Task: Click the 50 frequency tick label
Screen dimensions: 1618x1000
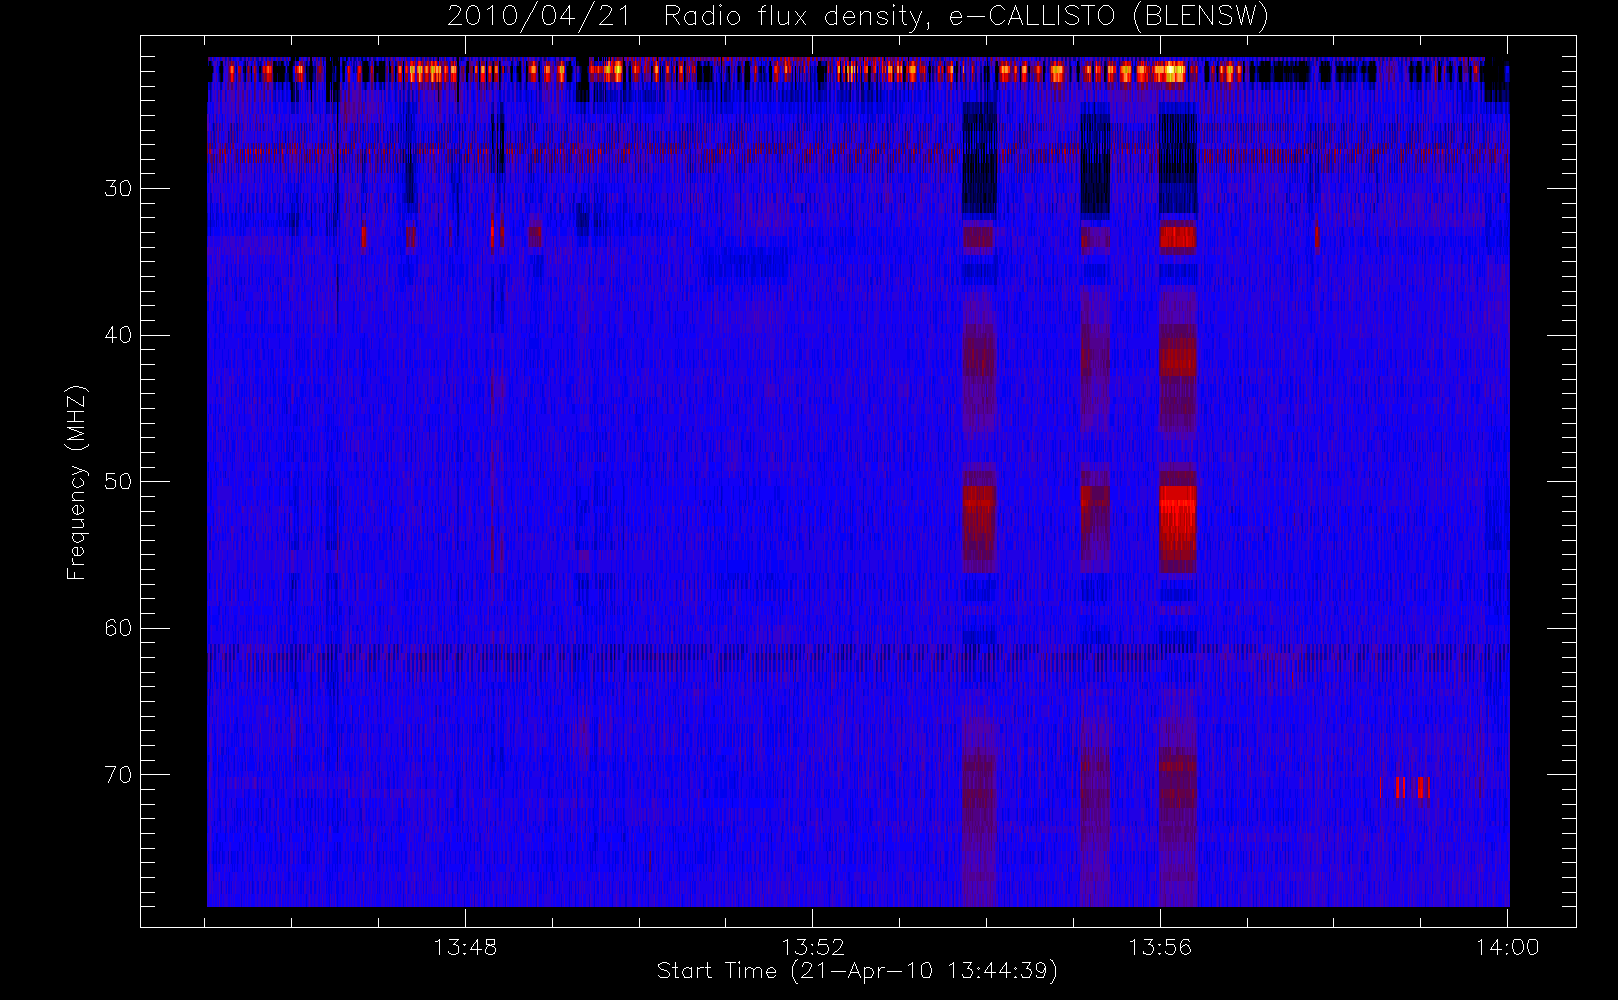Action: tap(118, 482)
